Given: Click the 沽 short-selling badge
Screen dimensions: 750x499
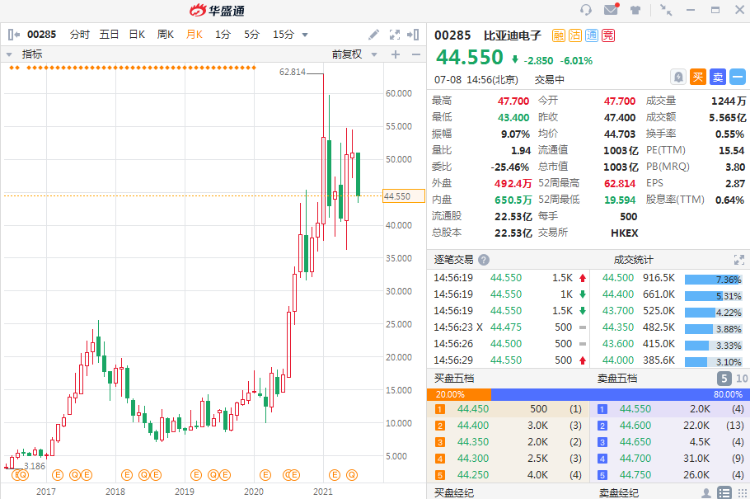Looking at the screenshot, I should point(575,35).
